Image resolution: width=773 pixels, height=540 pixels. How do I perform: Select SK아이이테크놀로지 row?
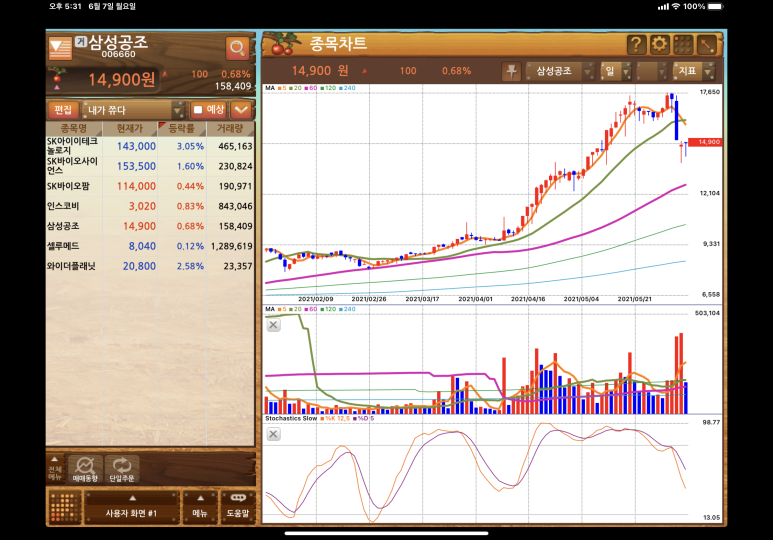click(150, 146)
